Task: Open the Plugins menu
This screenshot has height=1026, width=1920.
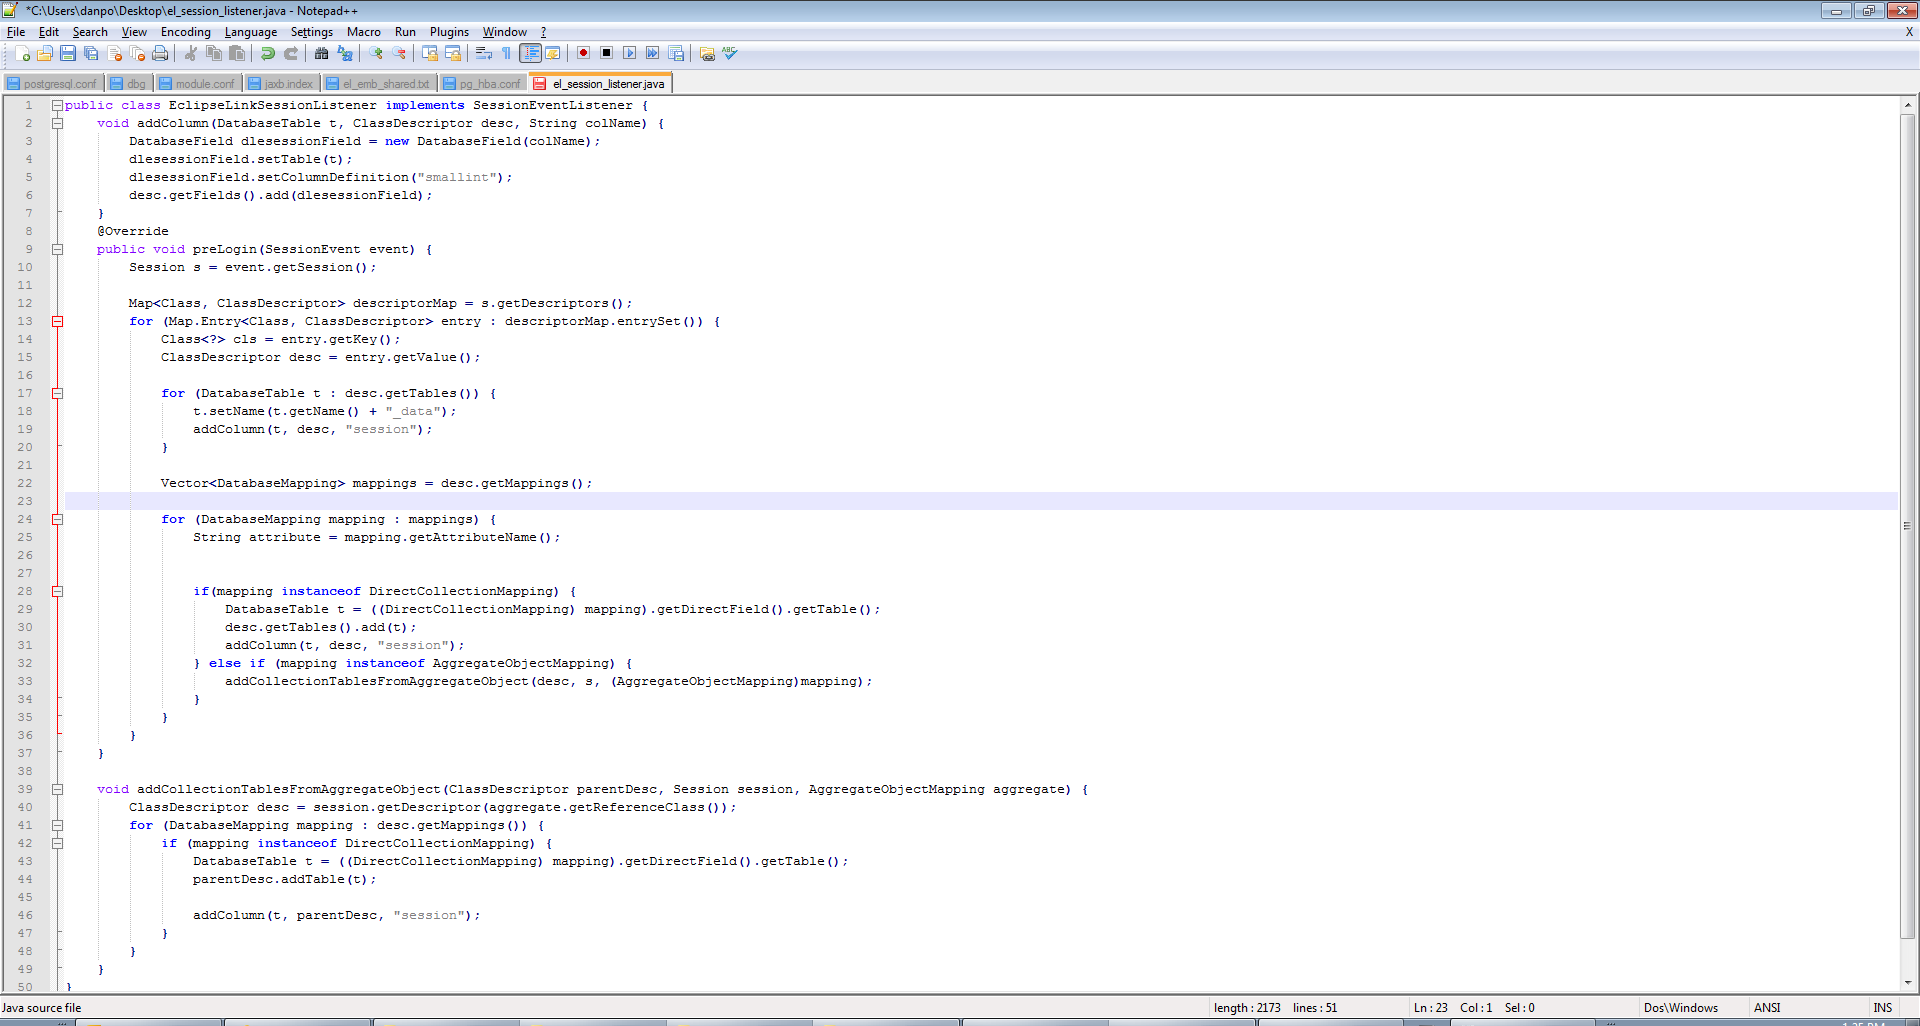Action: [x=449, y=32]
